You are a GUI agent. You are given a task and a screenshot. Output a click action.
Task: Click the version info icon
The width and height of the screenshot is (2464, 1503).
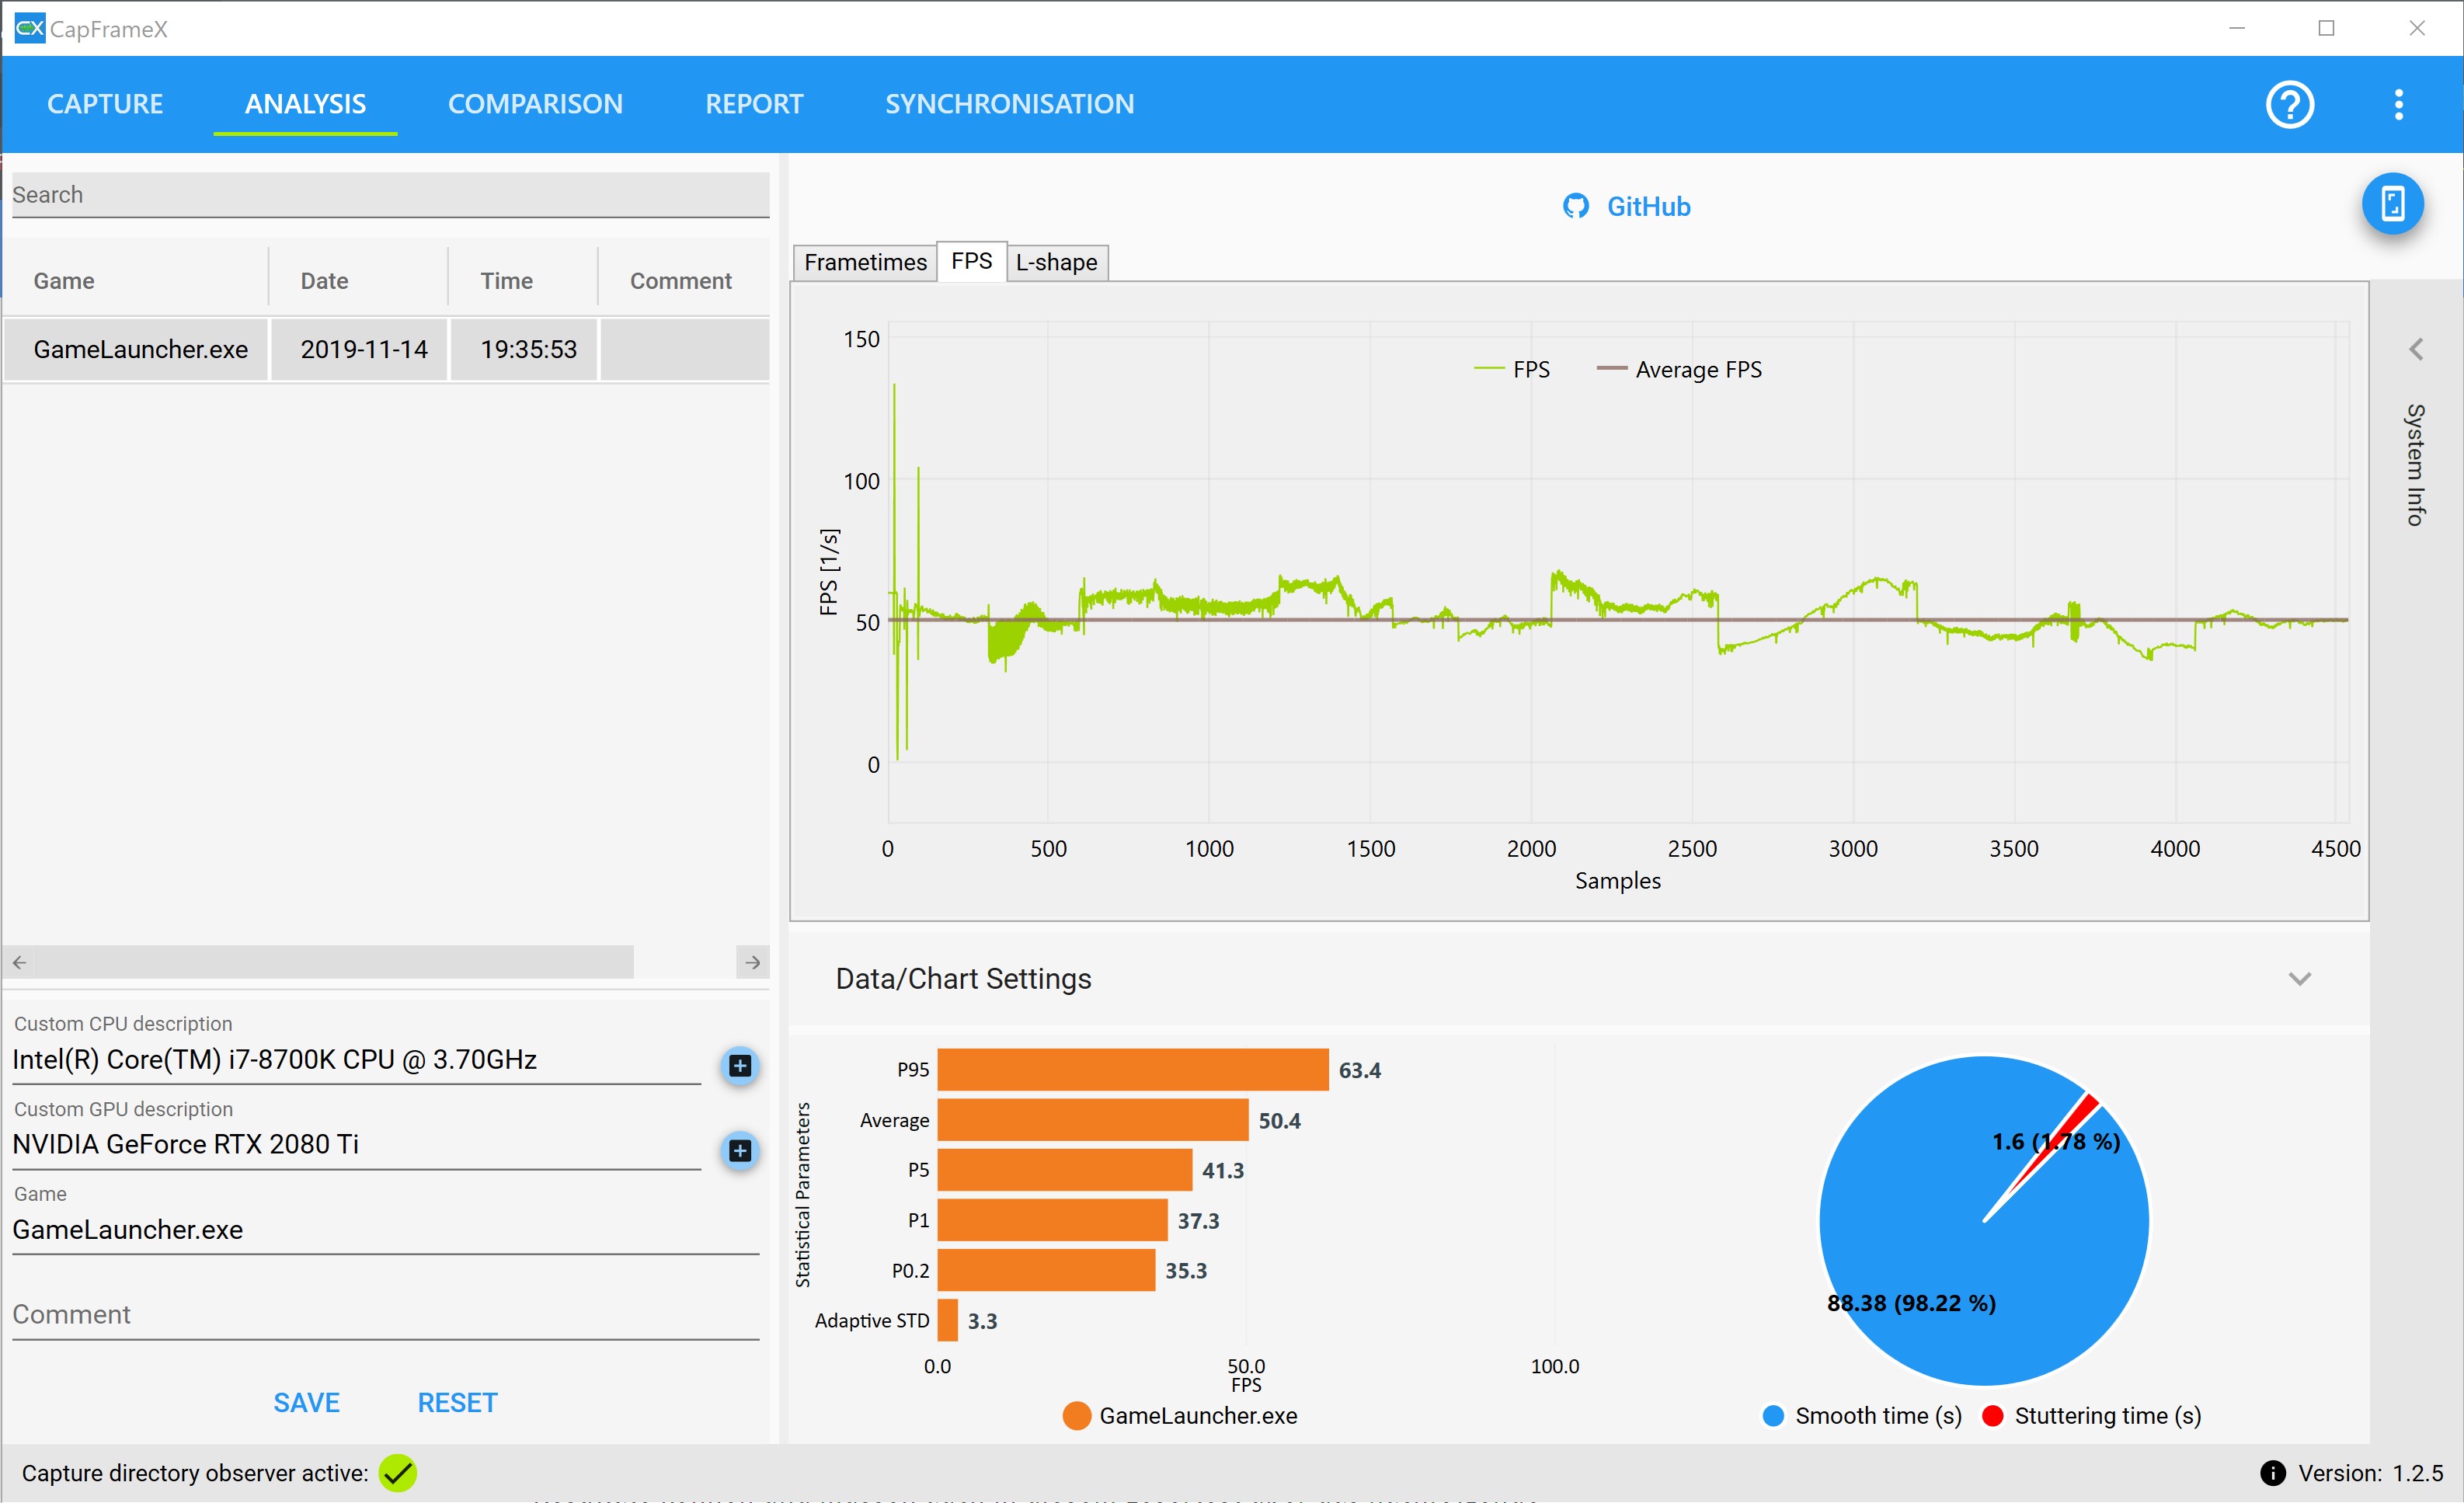pos(2272,1472)
